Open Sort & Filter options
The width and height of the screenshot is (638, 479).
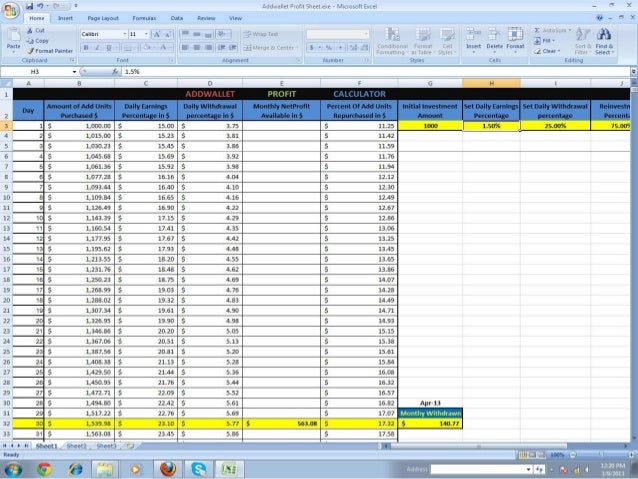(x=583, y=41)
